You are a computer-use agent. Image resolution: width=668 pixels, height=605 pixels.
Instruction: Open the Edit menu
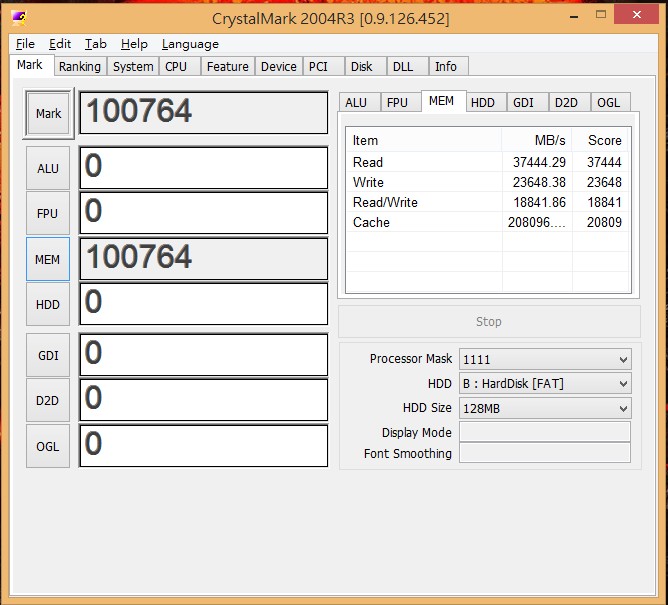pyautogui.click(x=60, y=44)
